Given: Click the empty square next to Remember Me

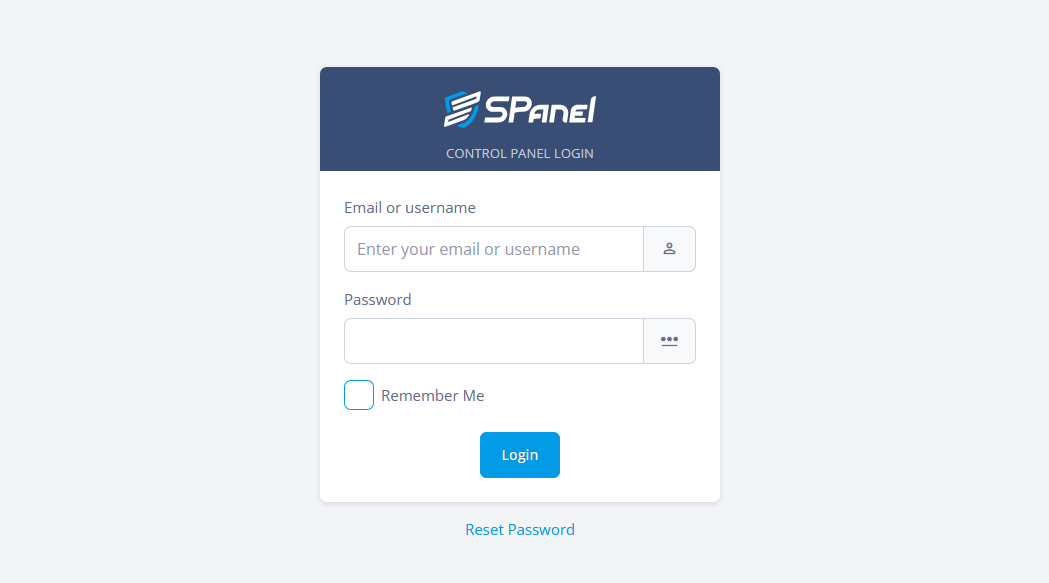Looking at the screenshot, I should pyautogui.click(x=359, y=395).
